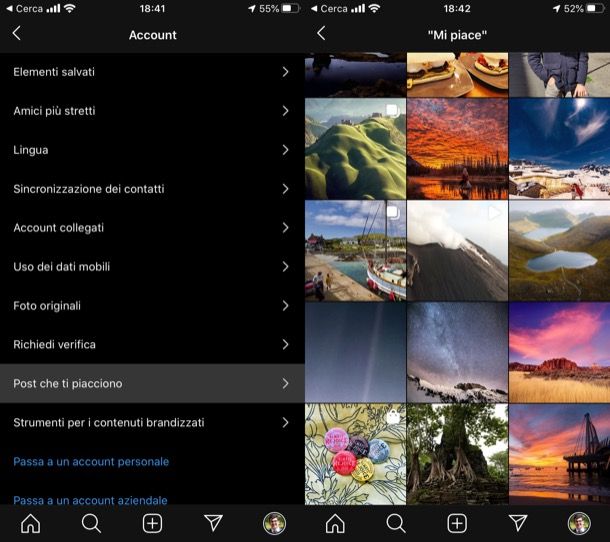Tap the chevron on Richiedi verifica row

click(x=286, y=344)
